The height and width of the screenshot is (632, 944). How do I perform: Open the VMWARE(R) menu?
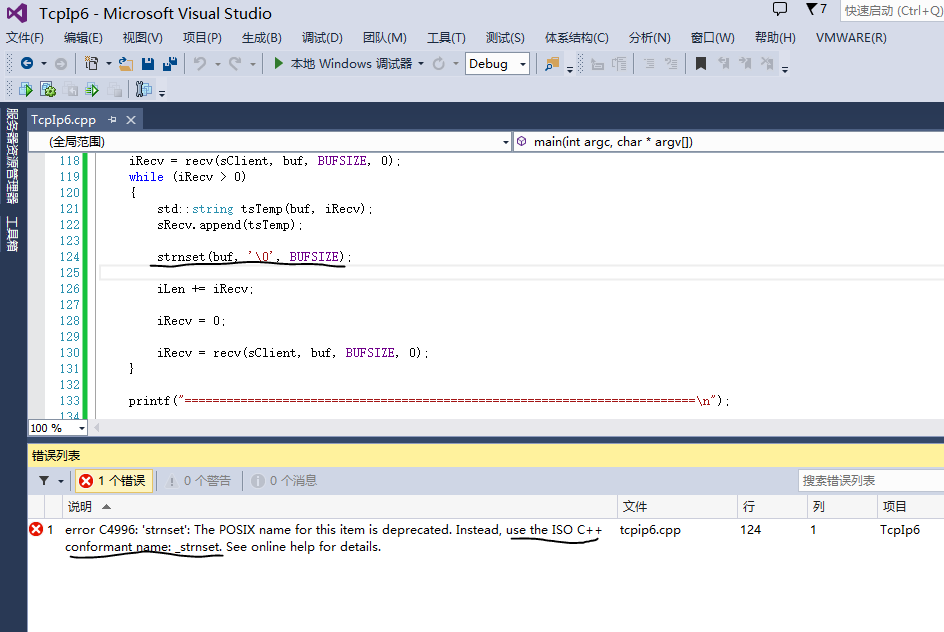(851, 38)
